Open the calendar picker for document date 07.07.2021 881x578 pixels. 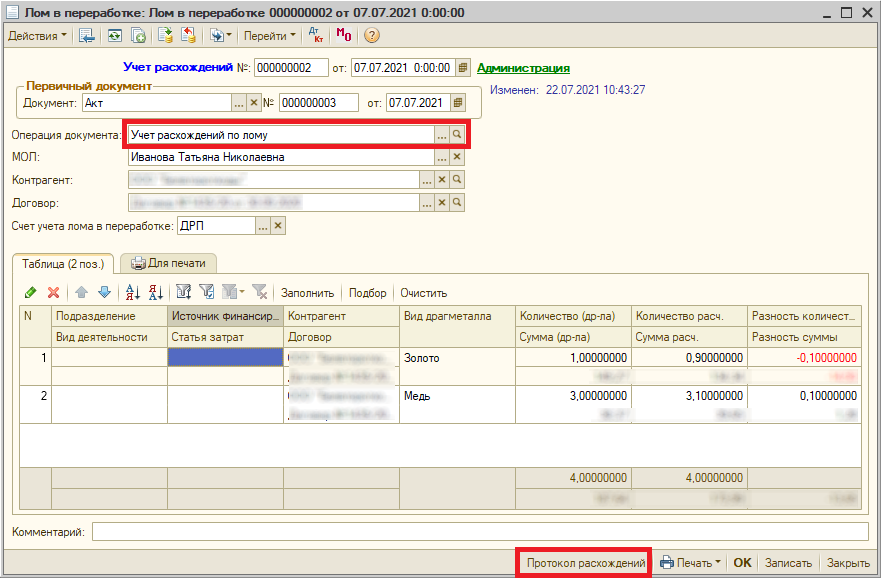pyautogui.click(x=458, y=103)
